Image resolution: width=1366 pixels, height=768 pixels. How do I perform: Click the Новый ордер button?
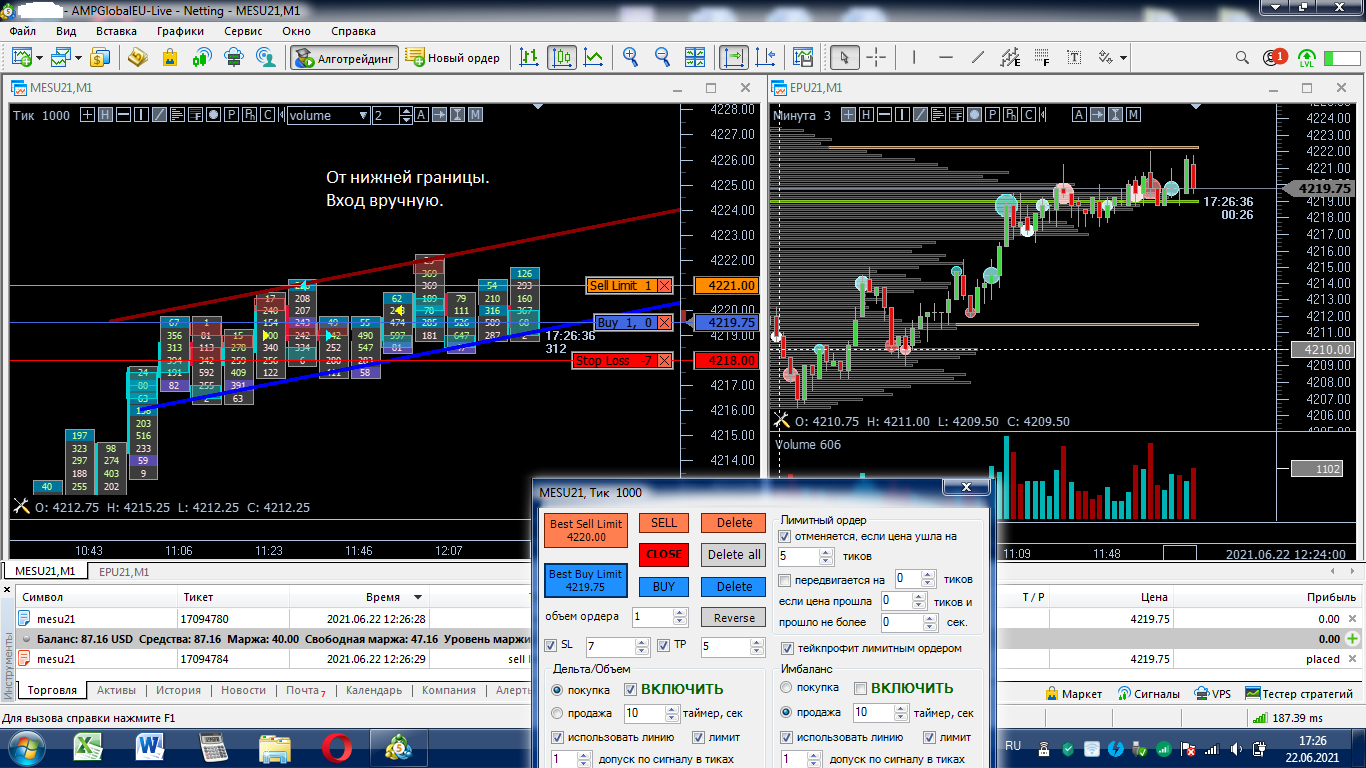(453, 57)
